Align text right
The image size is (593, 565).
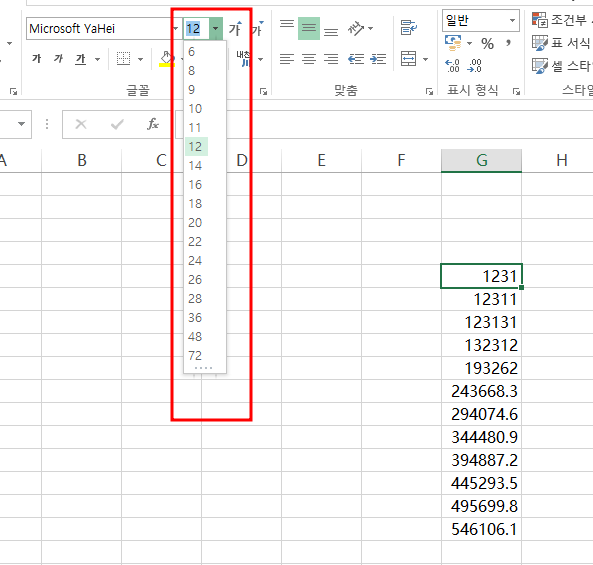(x=331, y=59)
